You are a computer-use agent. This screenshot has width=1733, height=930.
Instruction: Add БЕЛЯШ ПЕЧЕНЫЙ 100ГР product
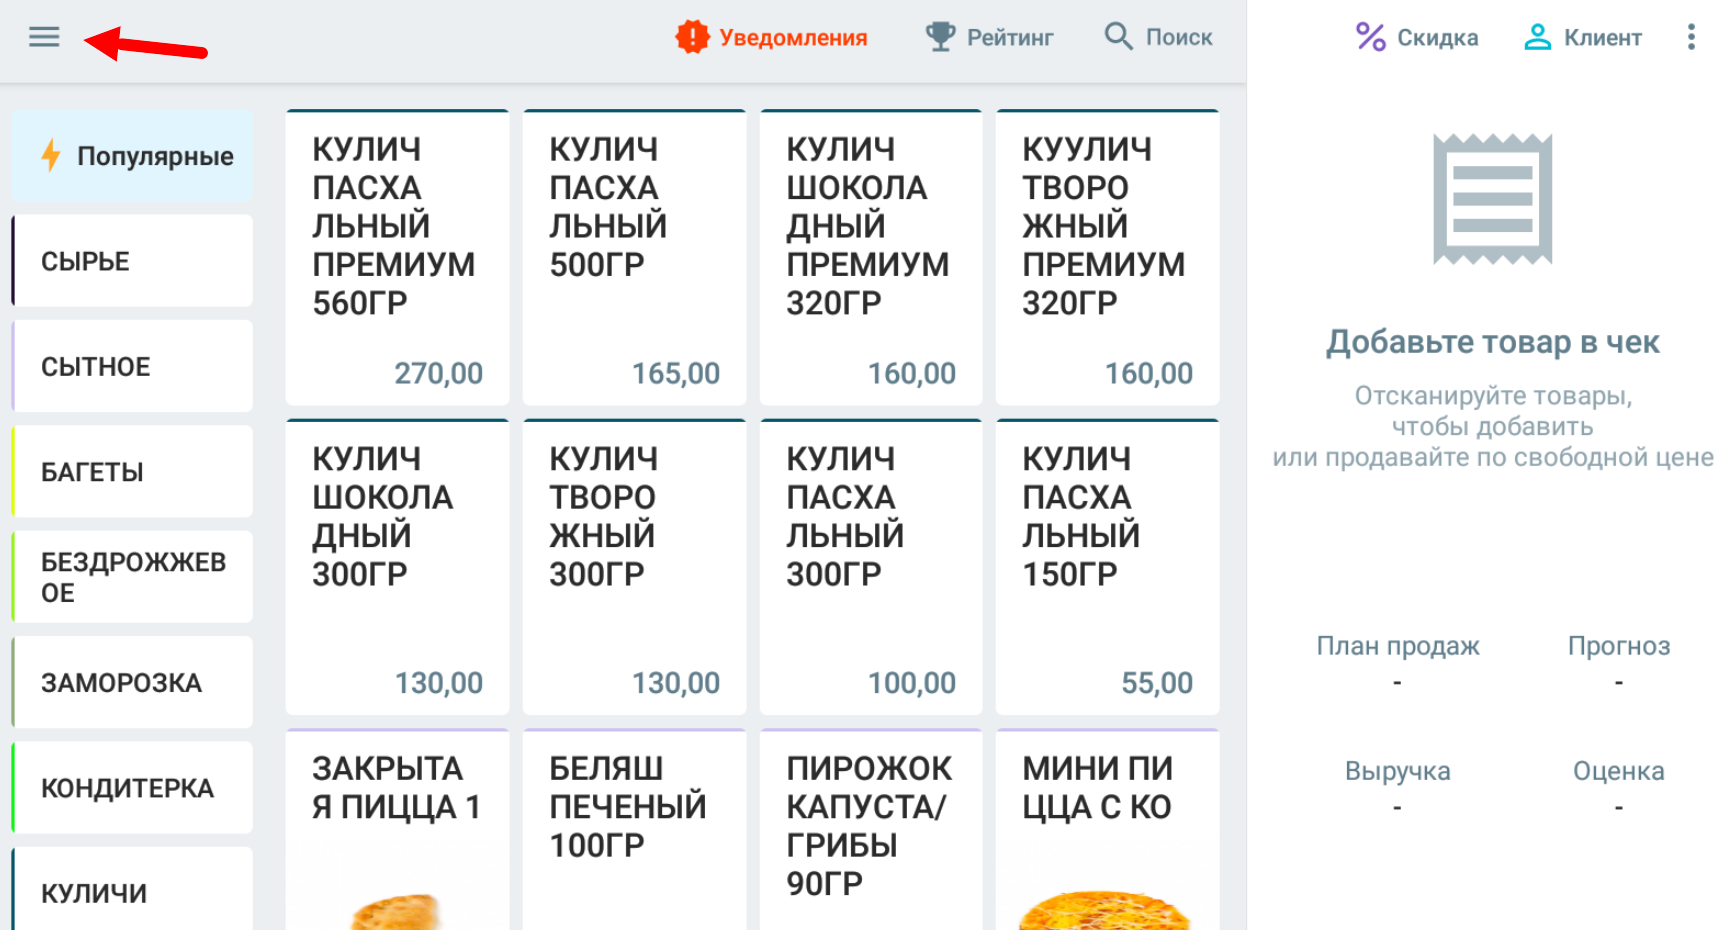click(x=634, y=830)
